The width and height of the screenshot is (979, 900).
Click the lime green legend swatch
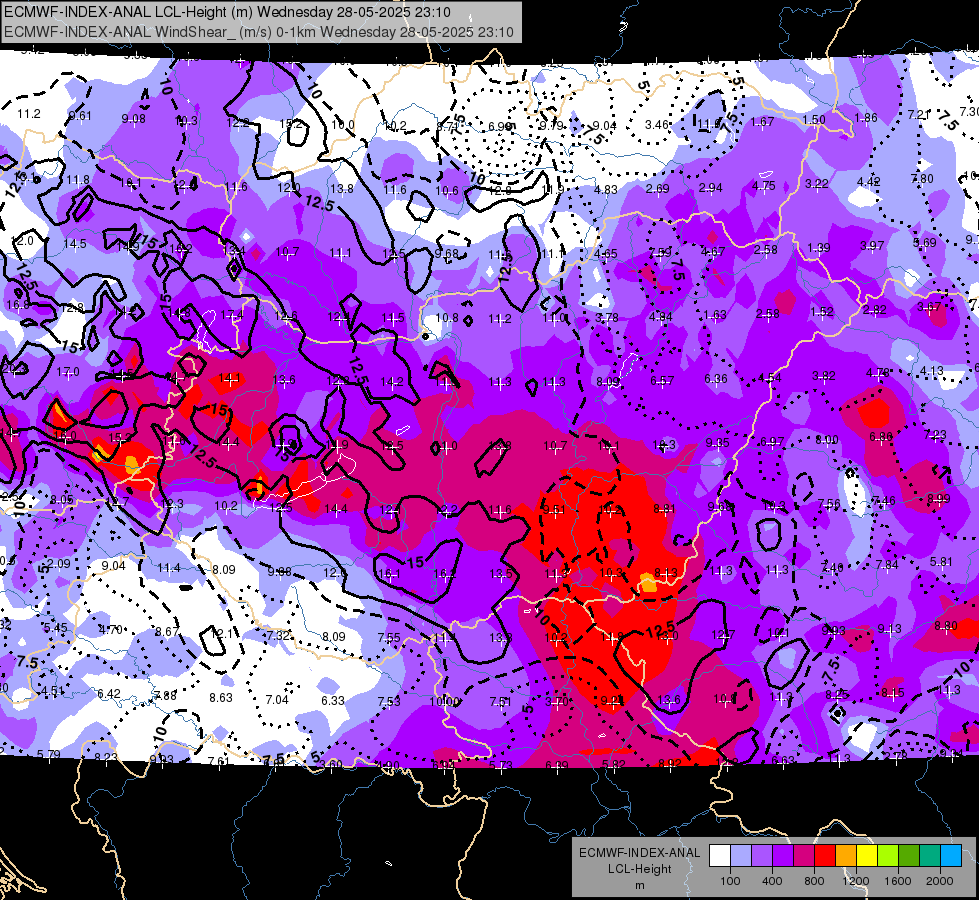[889, 856]
